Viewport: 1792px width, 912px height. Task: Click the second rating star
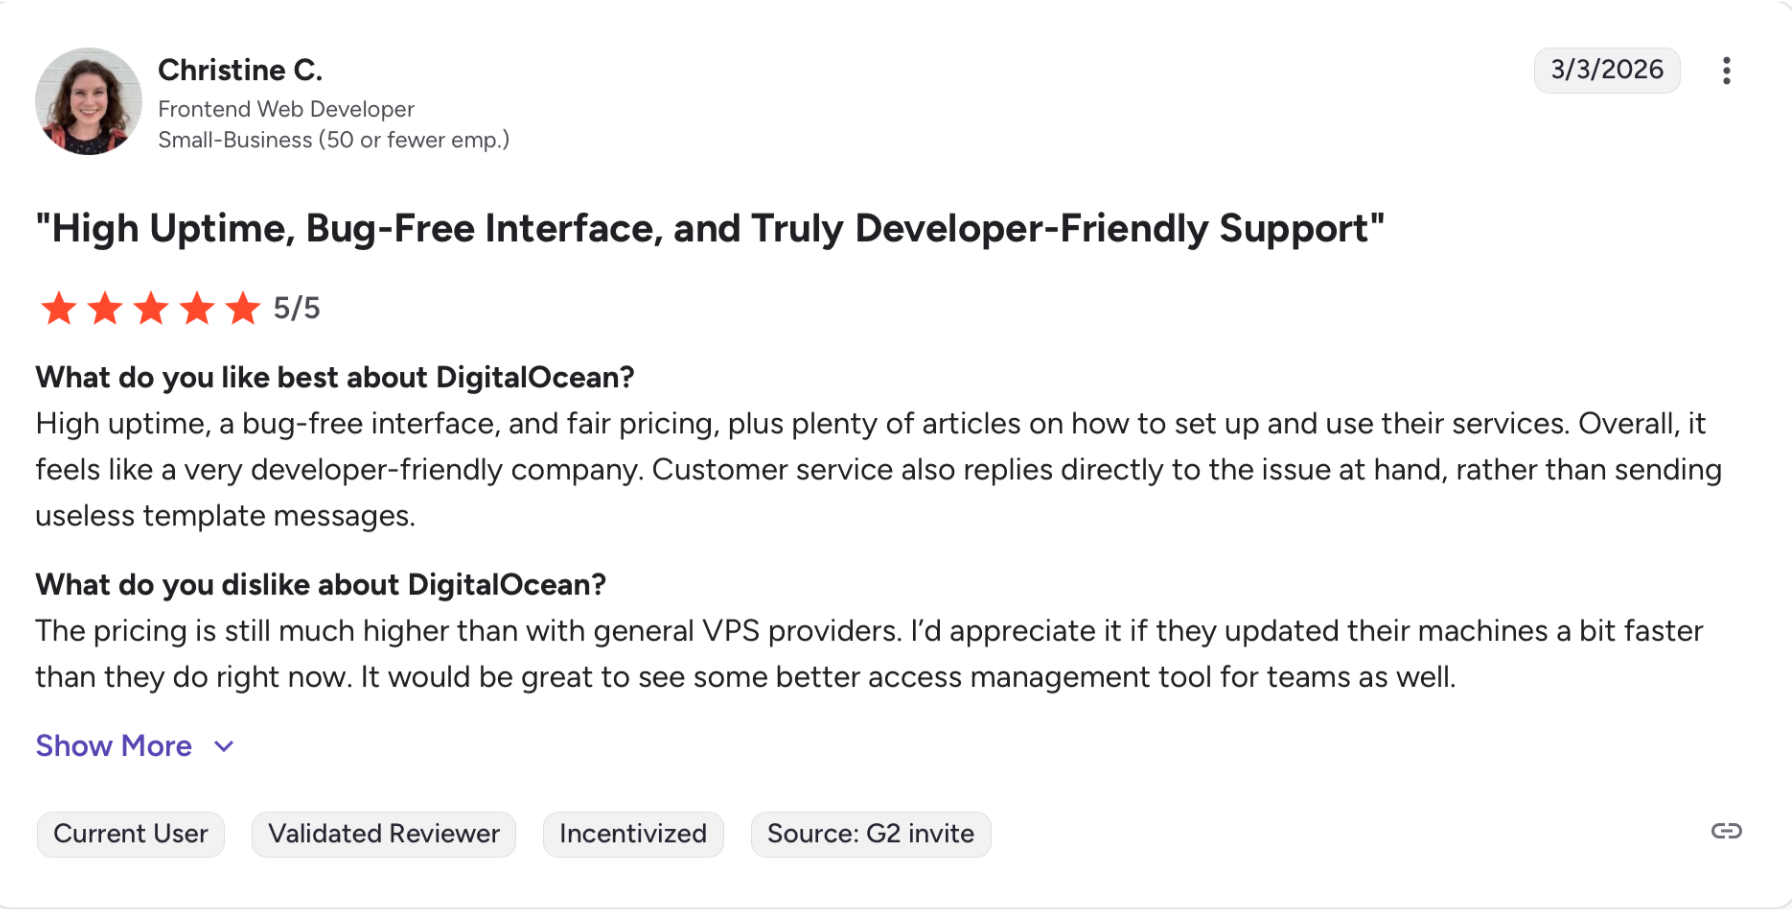pos(105,308)
